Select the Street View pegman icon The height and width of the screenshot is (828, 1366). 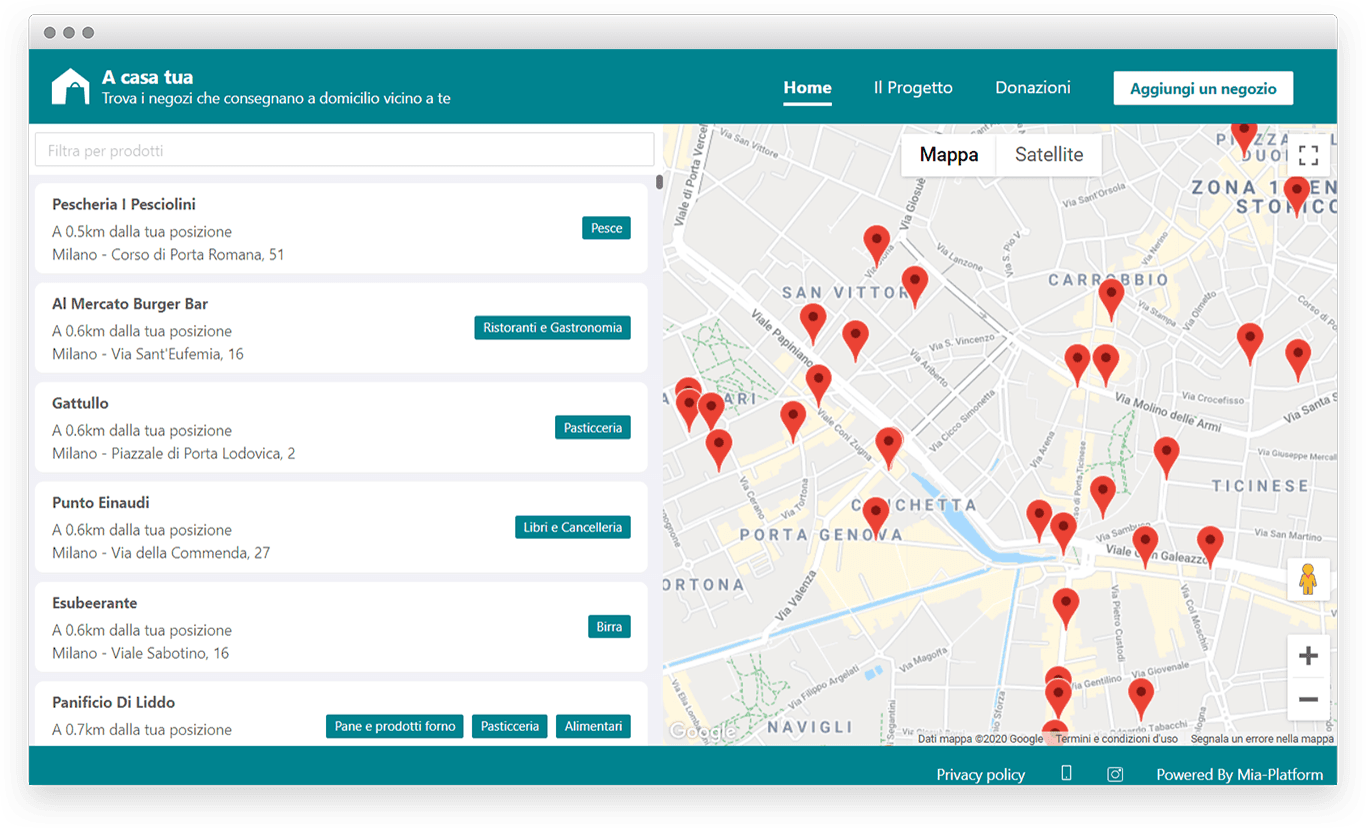pos(1308,579)
